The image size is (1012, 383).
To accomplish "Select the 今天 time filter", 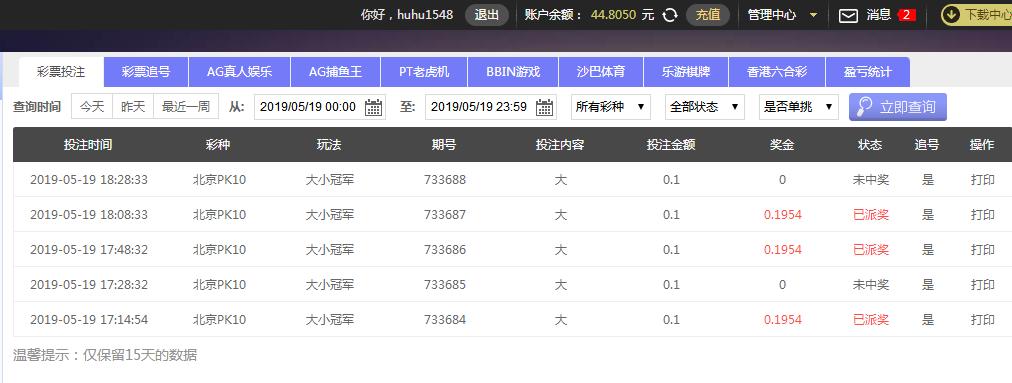I will (92, 107).
